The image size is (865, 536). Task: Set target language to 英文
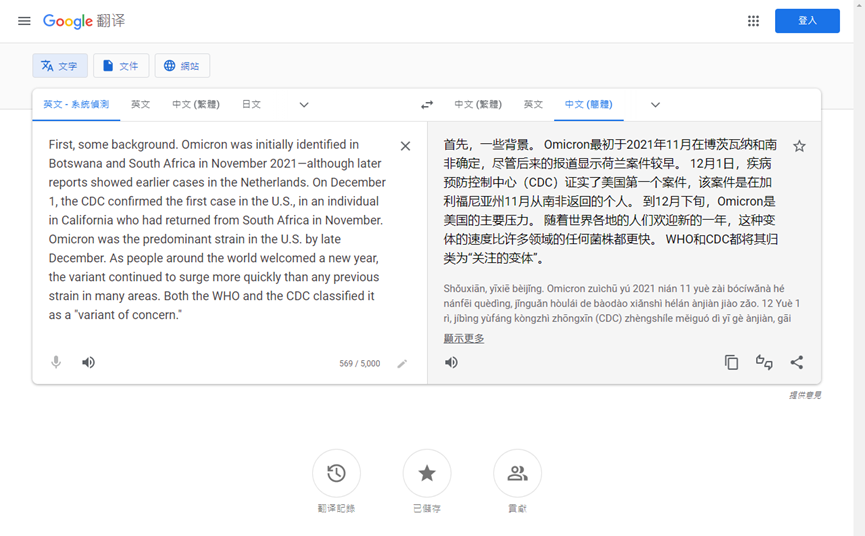(x=533, y=104)
